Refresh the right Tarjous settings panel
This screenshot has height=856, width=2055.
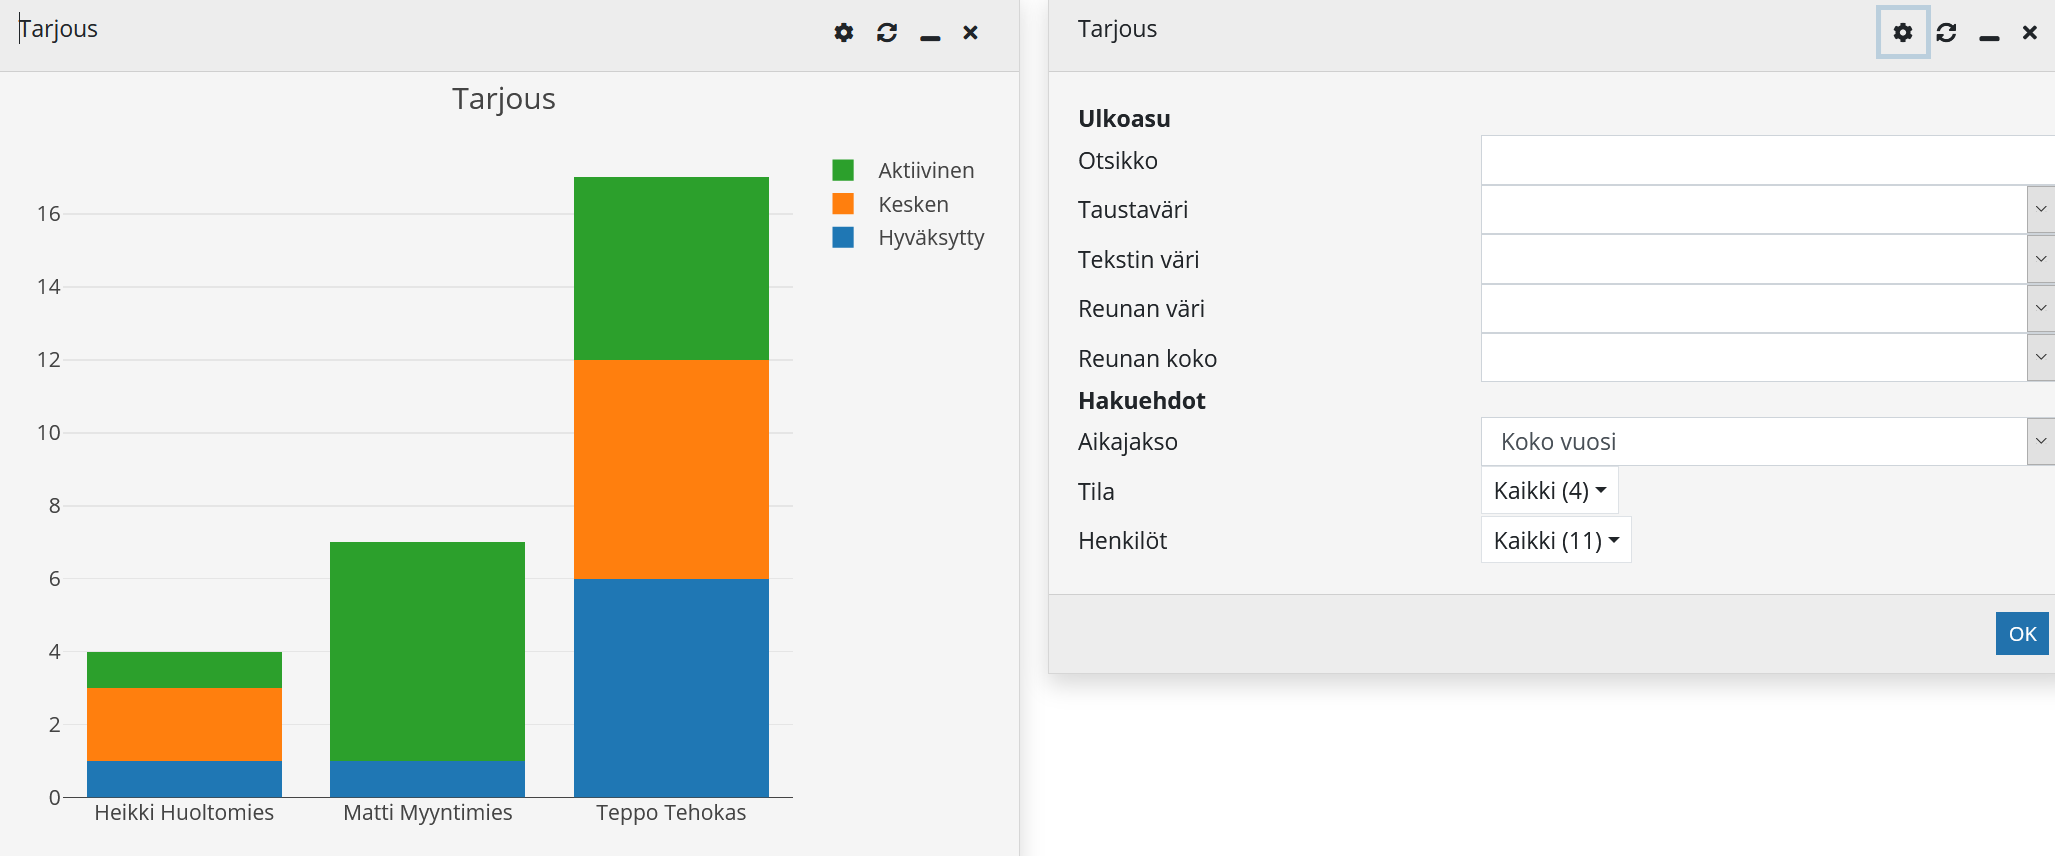1946,33
